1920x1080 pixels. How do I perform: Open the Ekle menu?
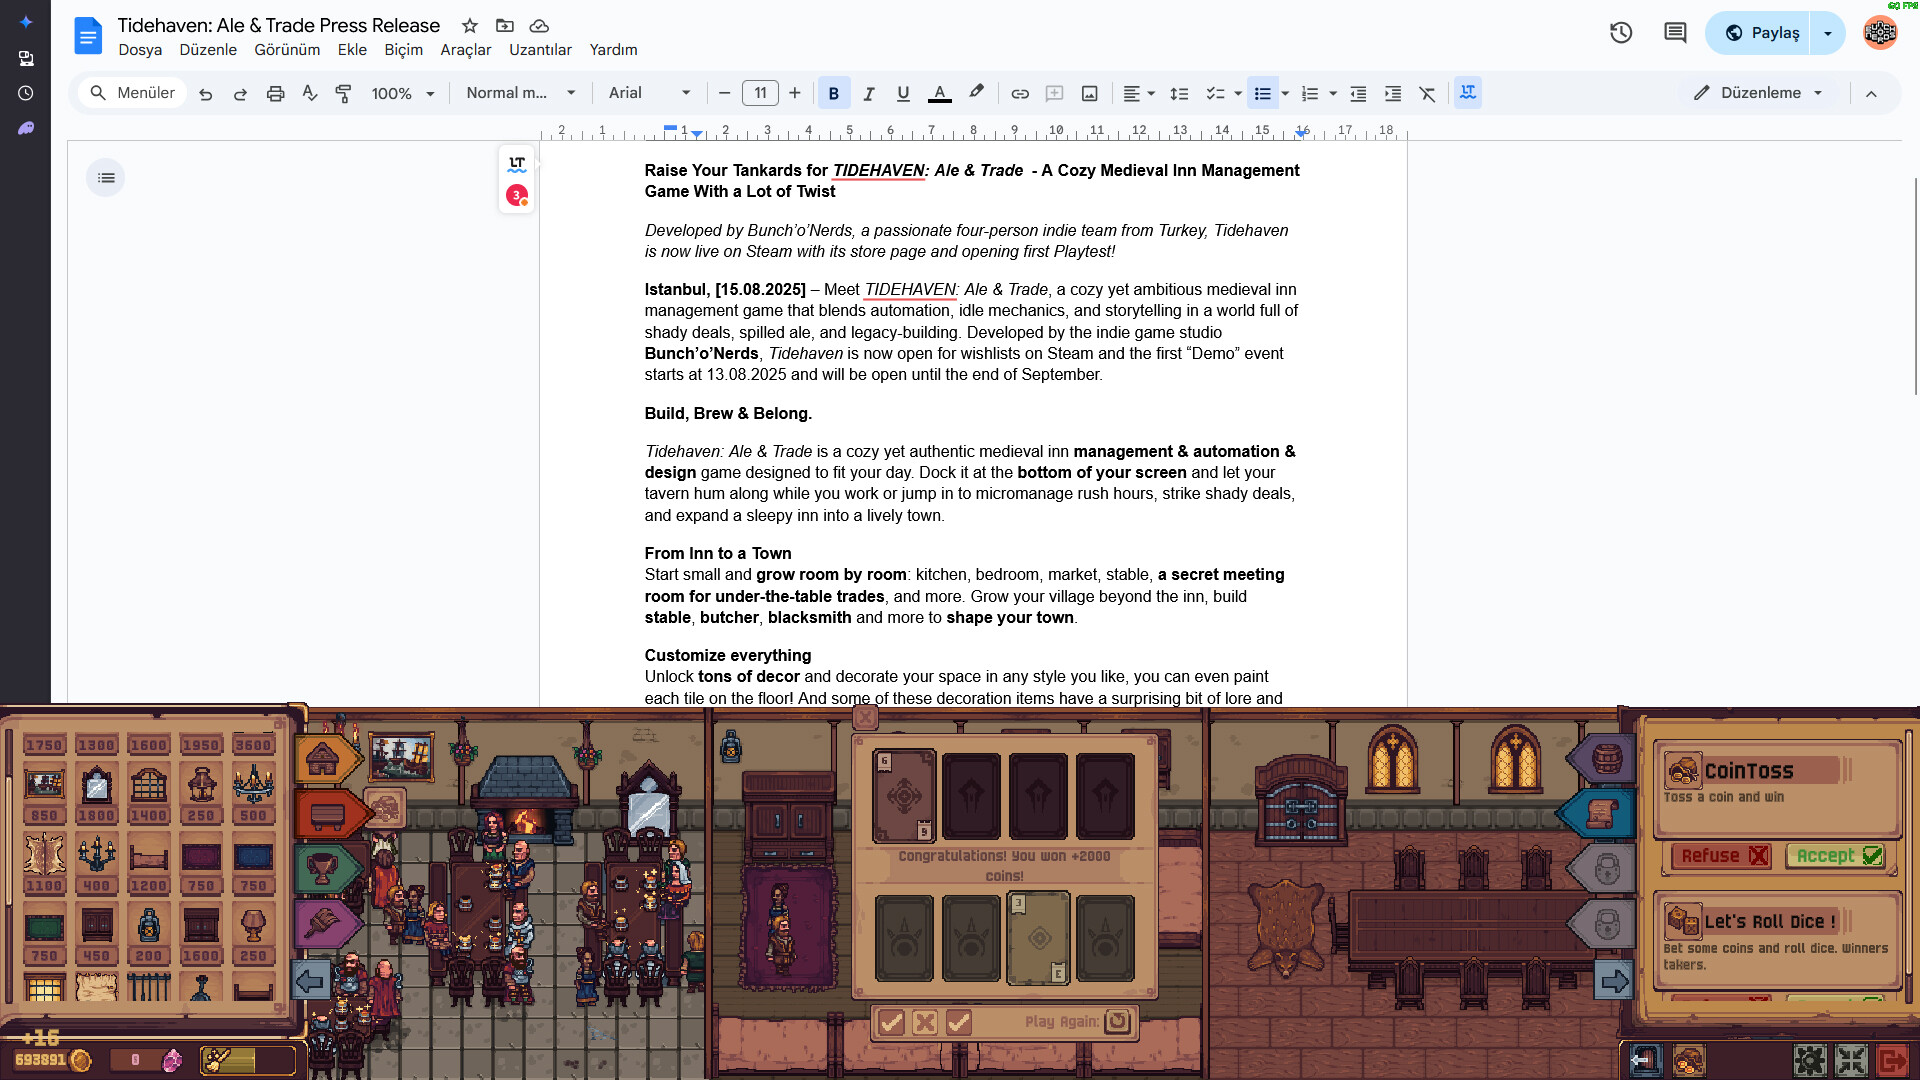pyautogui.click(x=352, y=49)
